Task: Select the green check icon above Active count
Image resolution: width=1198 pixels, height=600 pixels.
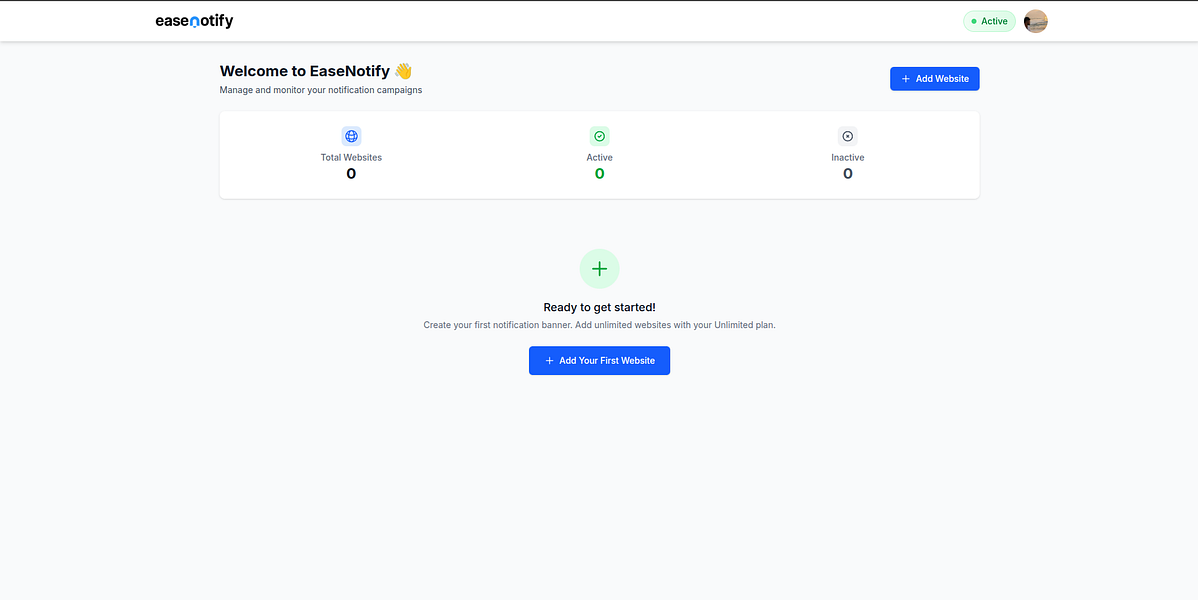Action: click(599, 136)
